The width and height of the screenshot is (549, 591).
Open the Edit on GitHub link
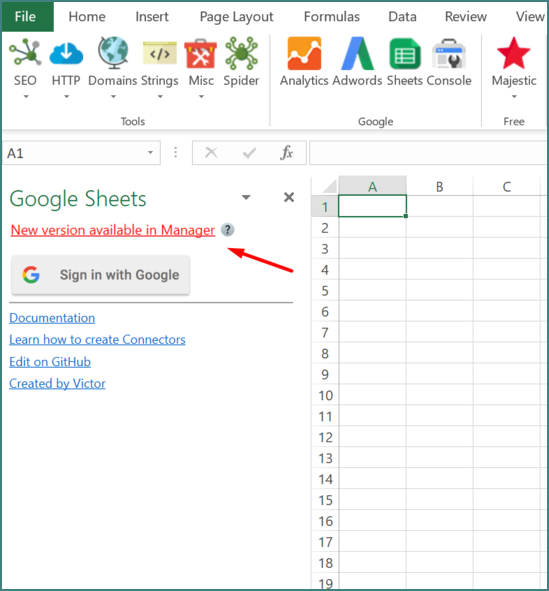coord(50,362)
